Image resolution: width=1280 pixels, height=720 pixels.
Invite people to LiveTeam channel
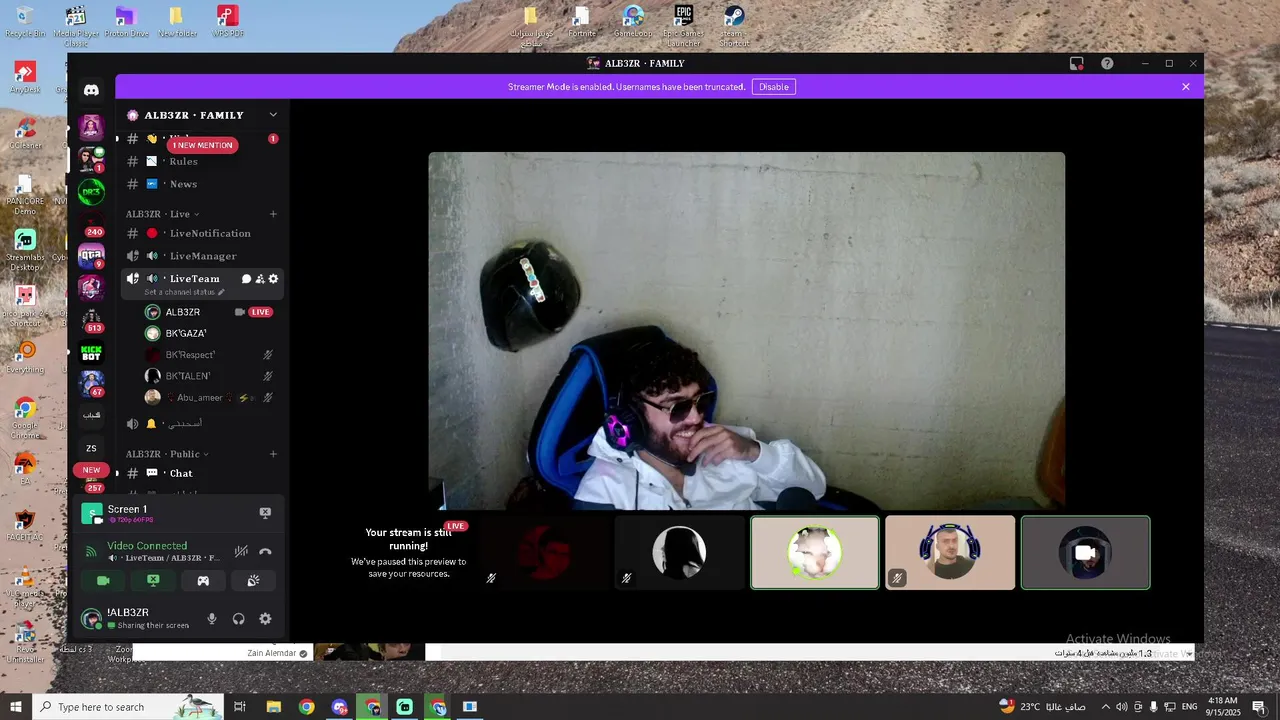(x=260, y=279)
